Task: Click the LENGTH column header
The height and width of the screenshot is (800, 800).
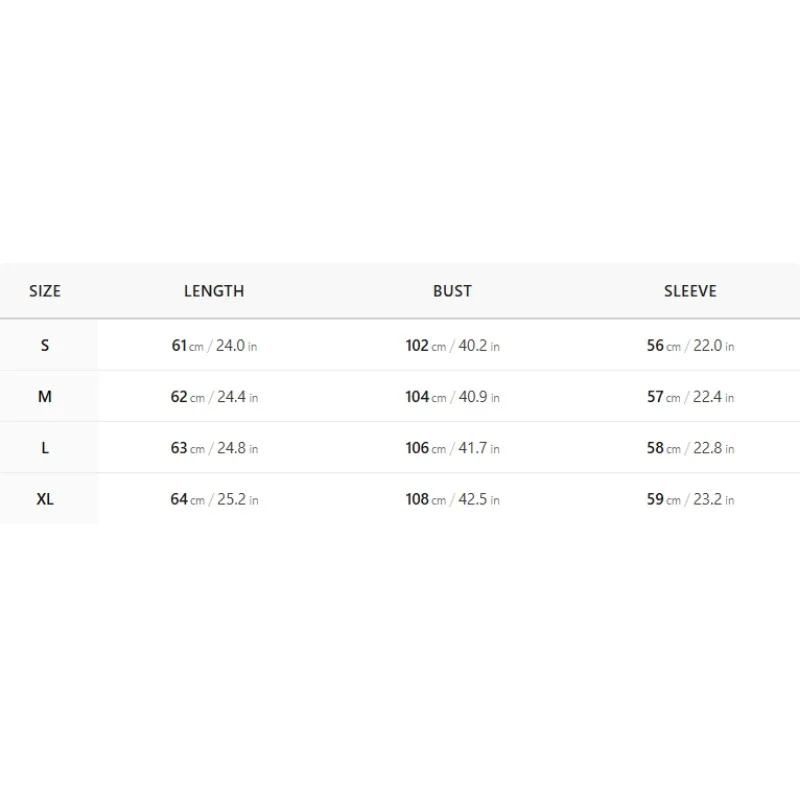Action: pos(214,291)
